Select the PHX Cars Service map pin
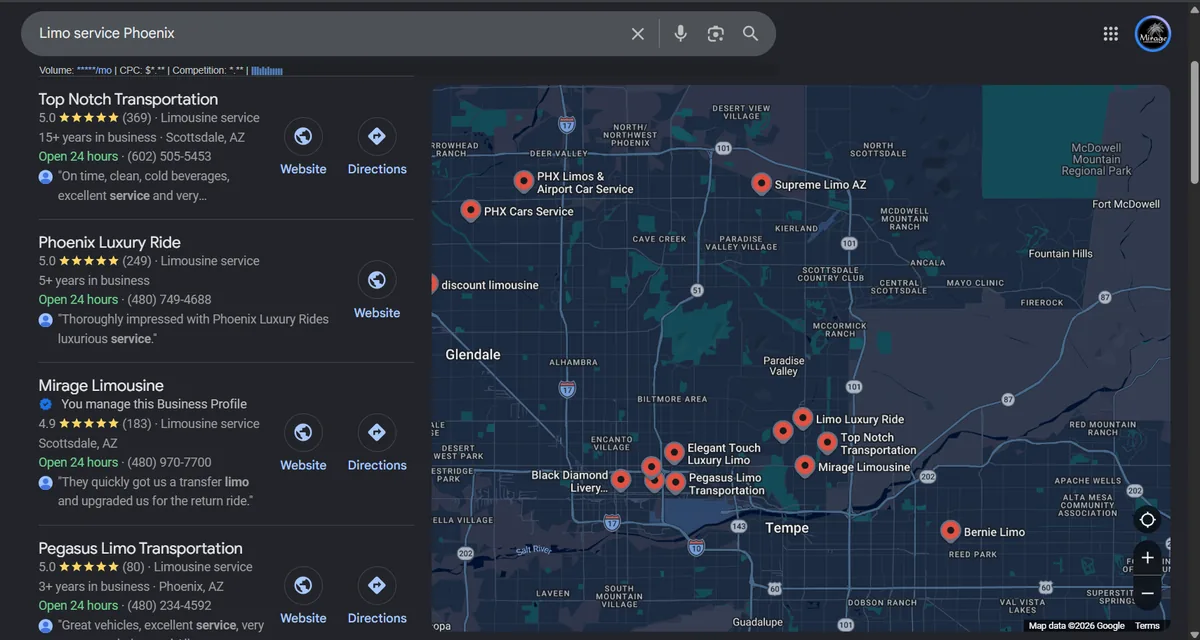 [470, 210]
